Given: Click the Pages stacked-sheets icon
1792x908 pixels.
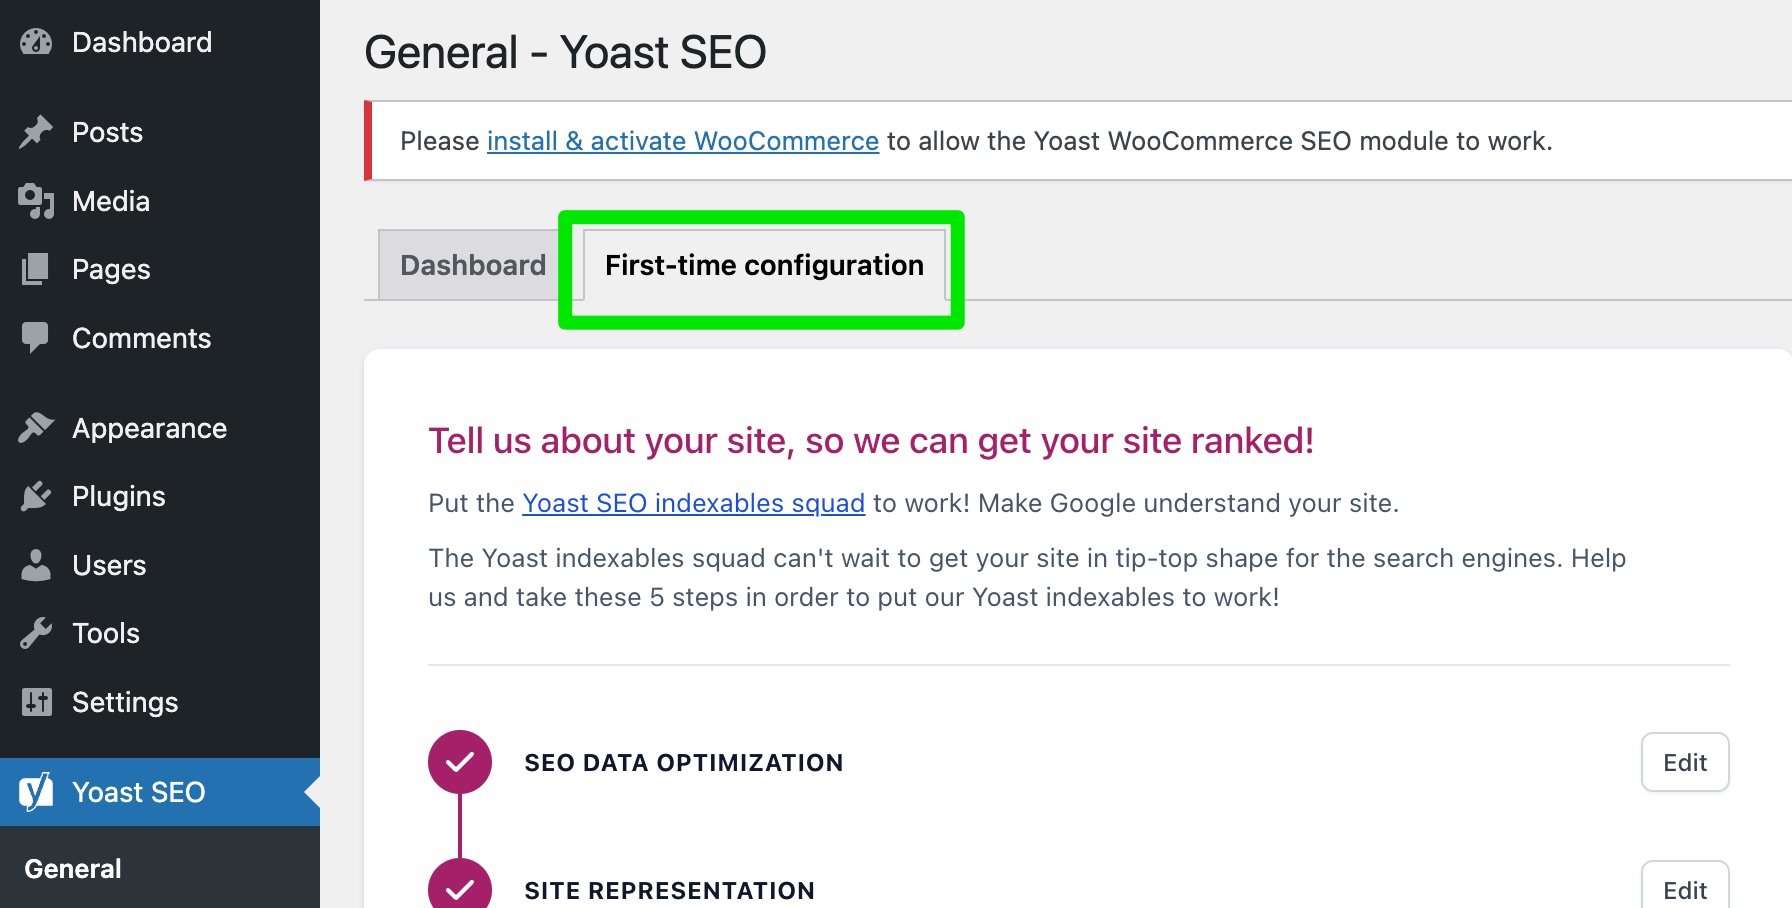Looking at the screenshot, I should 36,269.
